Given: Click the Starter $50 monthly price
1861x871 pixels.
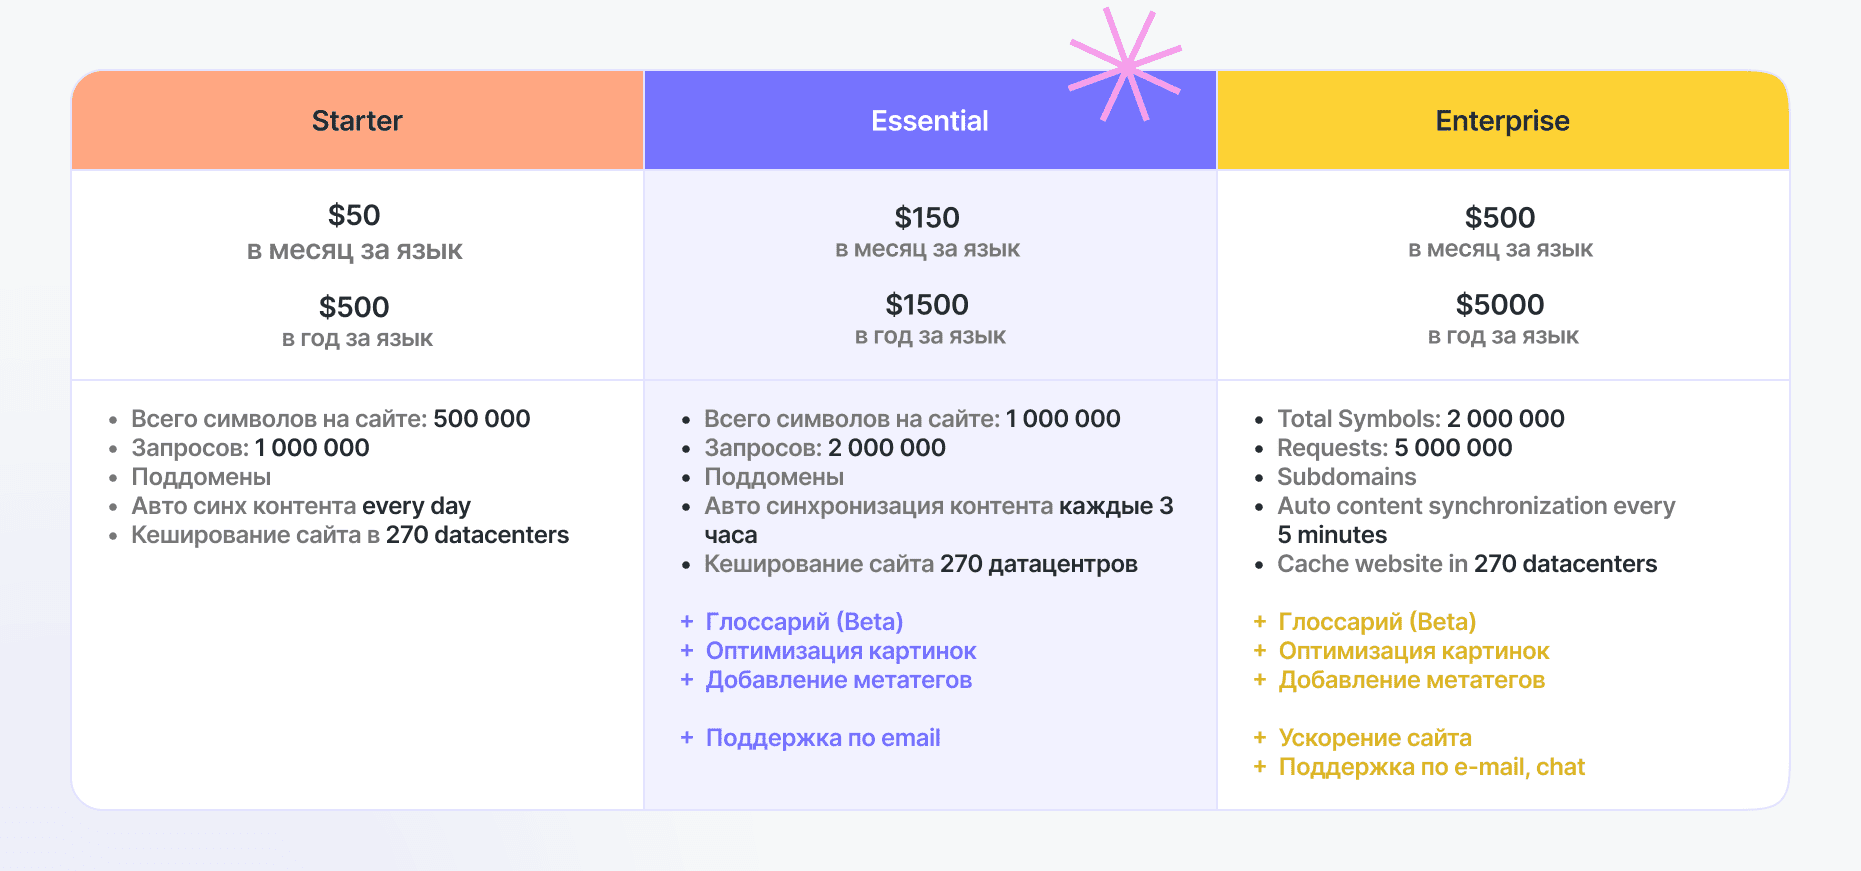Looking at the screenshot, I should [x=355, y=215].
